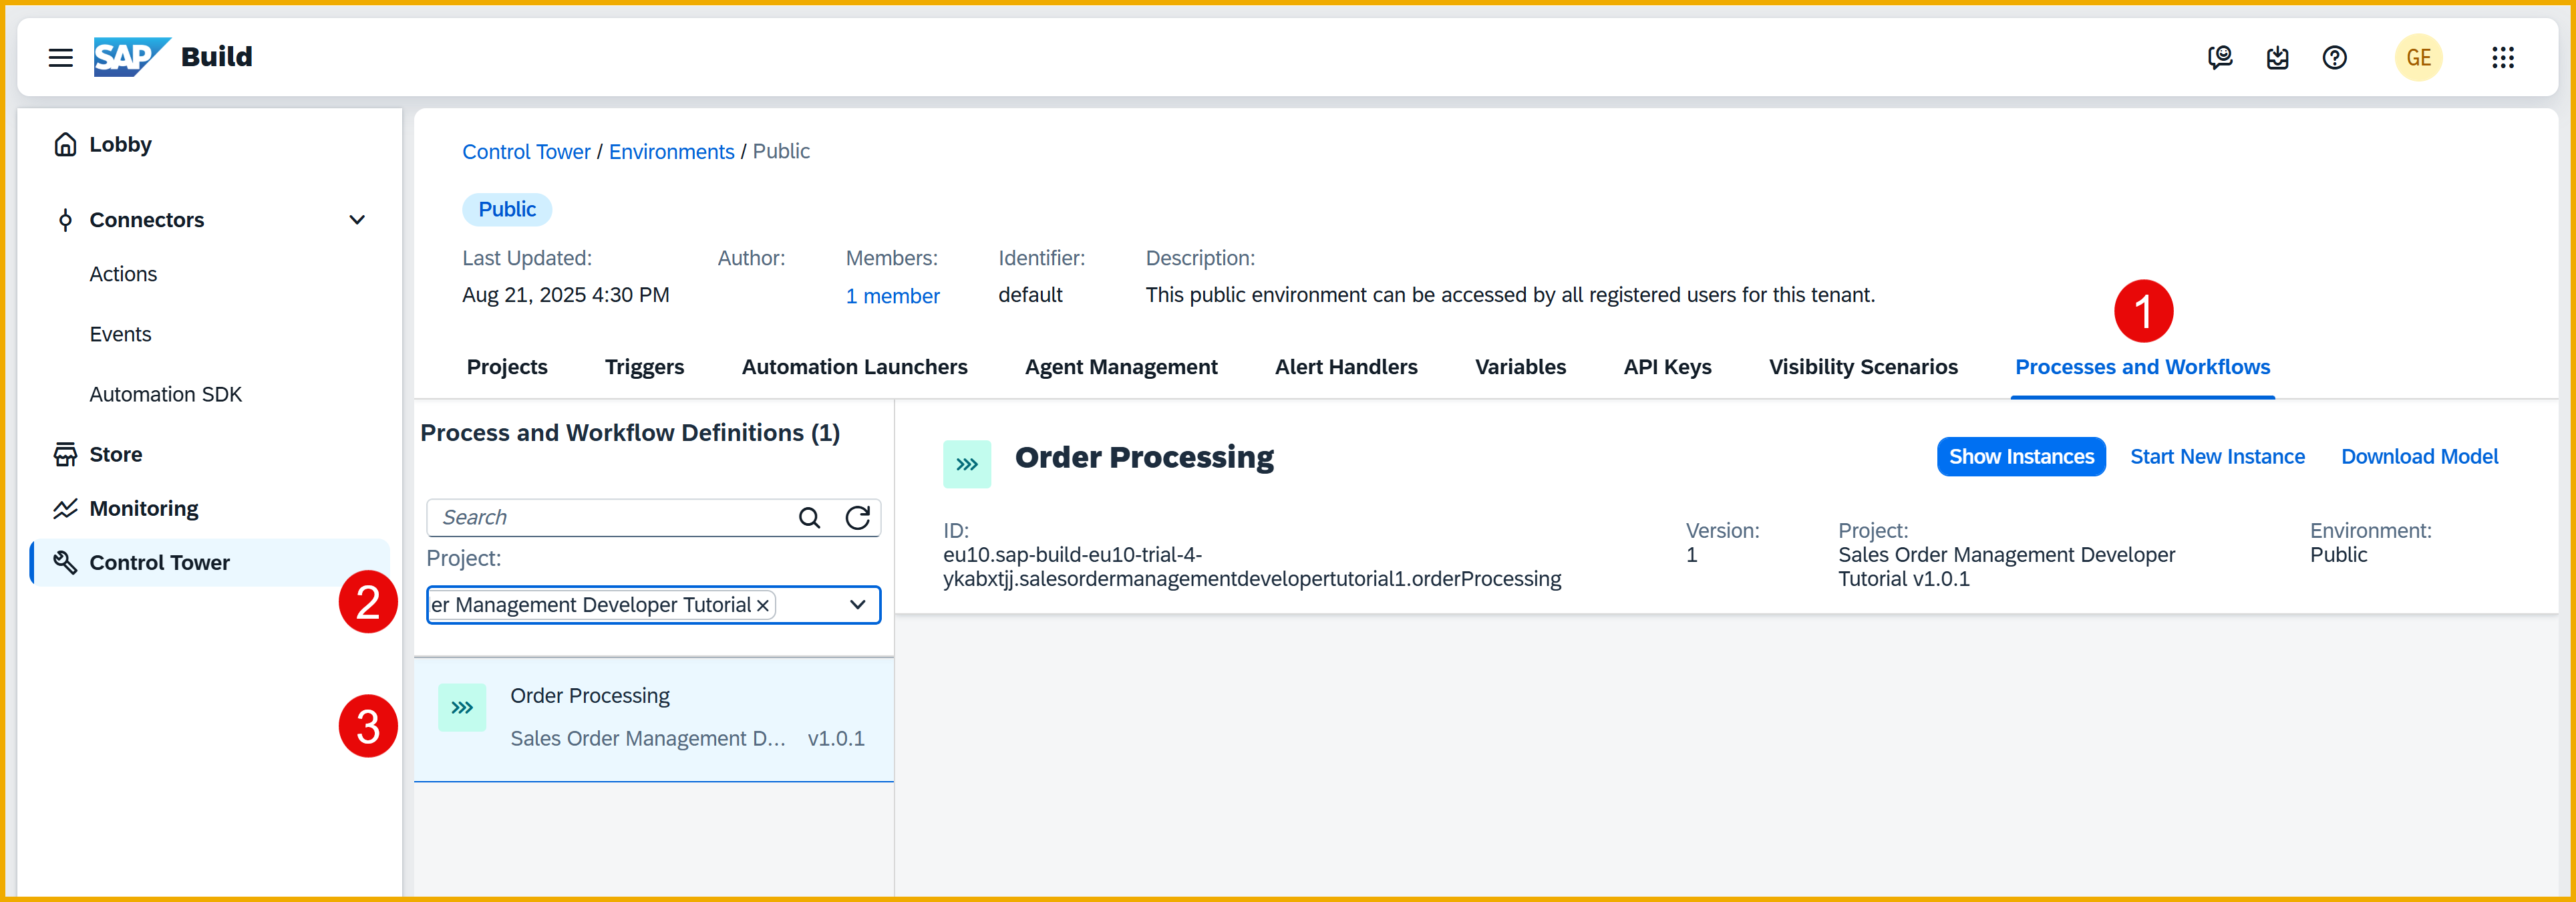The width and height of the screenshot is (2576, 902).
Task: Open the nine-dot product switcher
Action: pyautogui.click(x=2502, y=57)
